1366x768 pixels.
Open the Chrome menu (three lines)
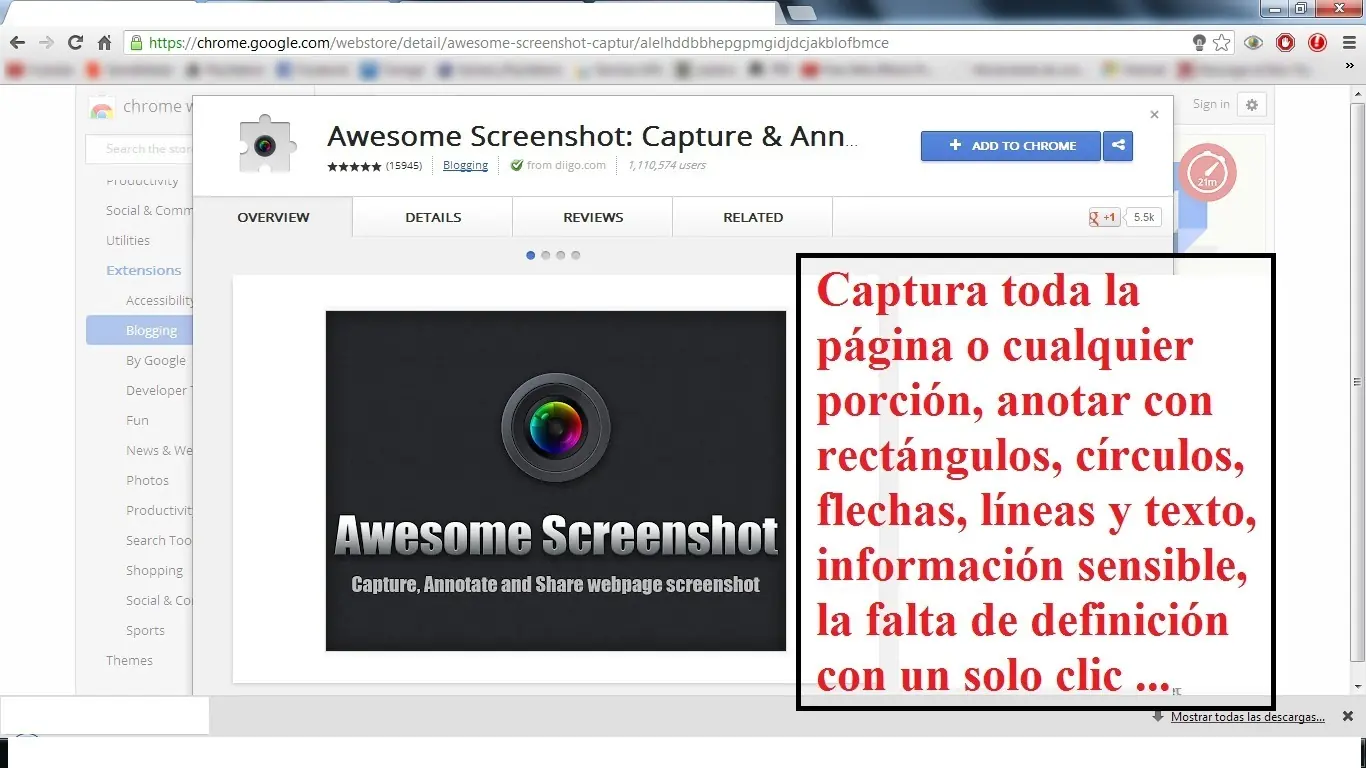click(x=1347, y=43)
